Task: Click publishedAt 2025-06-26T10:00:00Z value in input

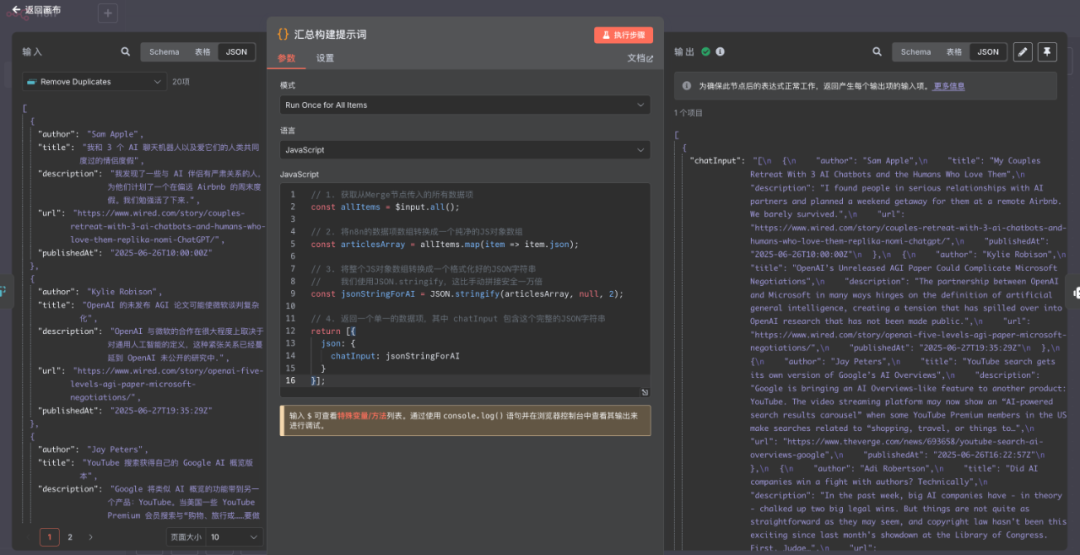Action: [x=161, y=253]
